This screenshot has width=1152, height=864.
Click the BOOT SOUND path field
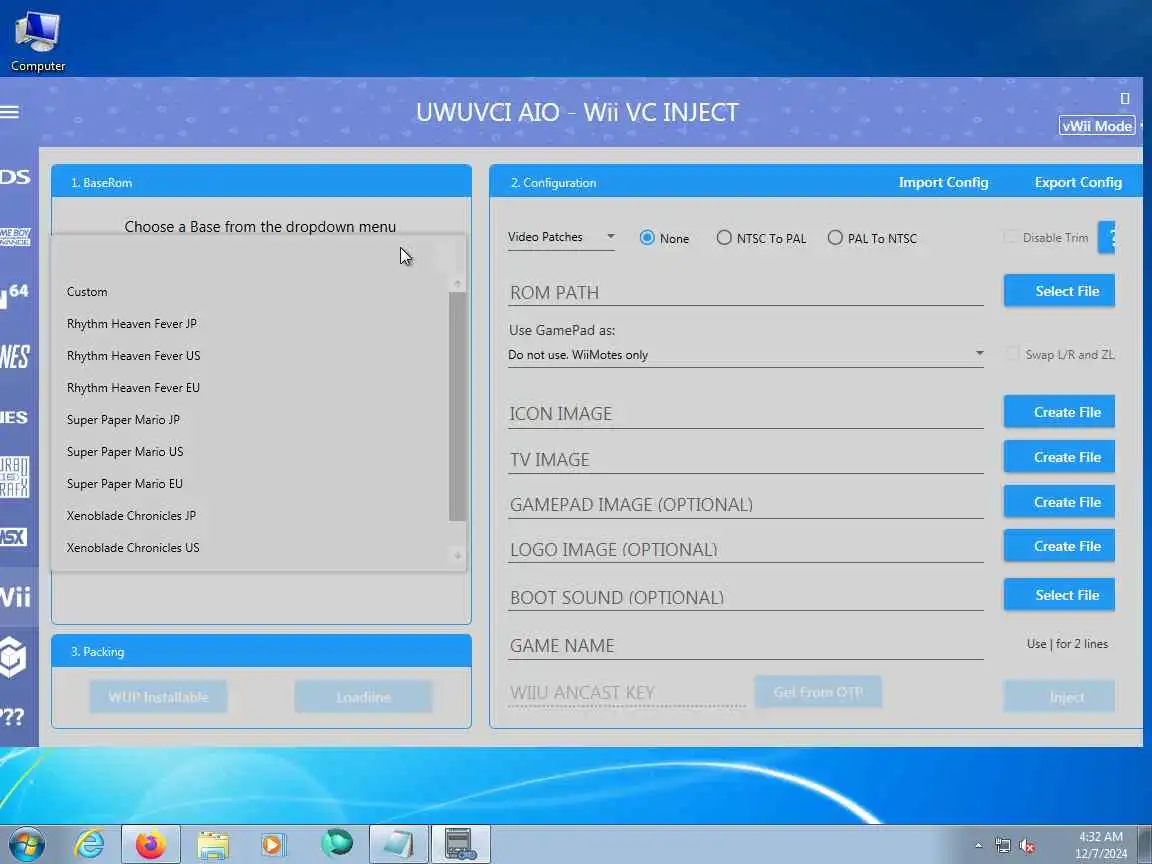[746, 597]
